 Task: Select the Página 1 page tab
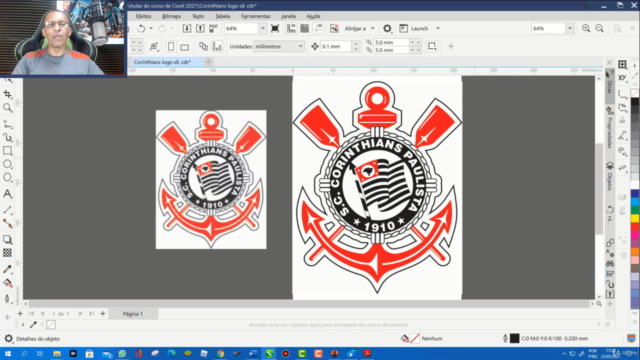point(133,314)
